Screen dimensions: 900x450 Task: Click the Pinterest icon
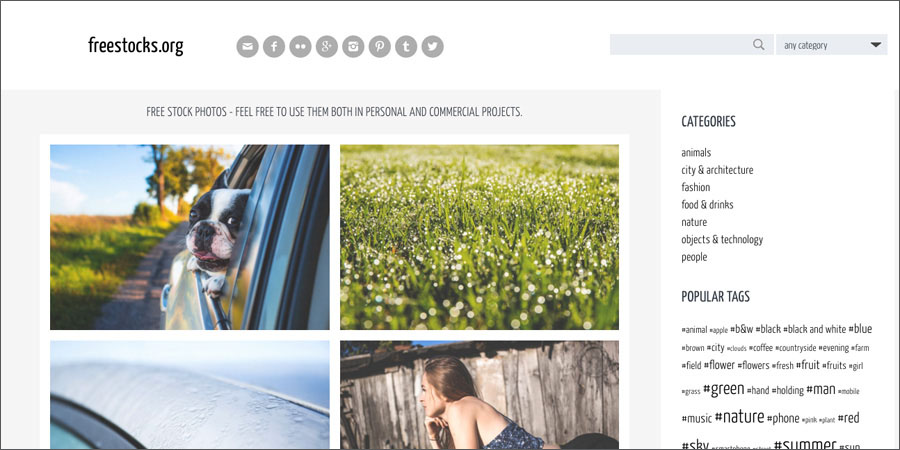379,46
